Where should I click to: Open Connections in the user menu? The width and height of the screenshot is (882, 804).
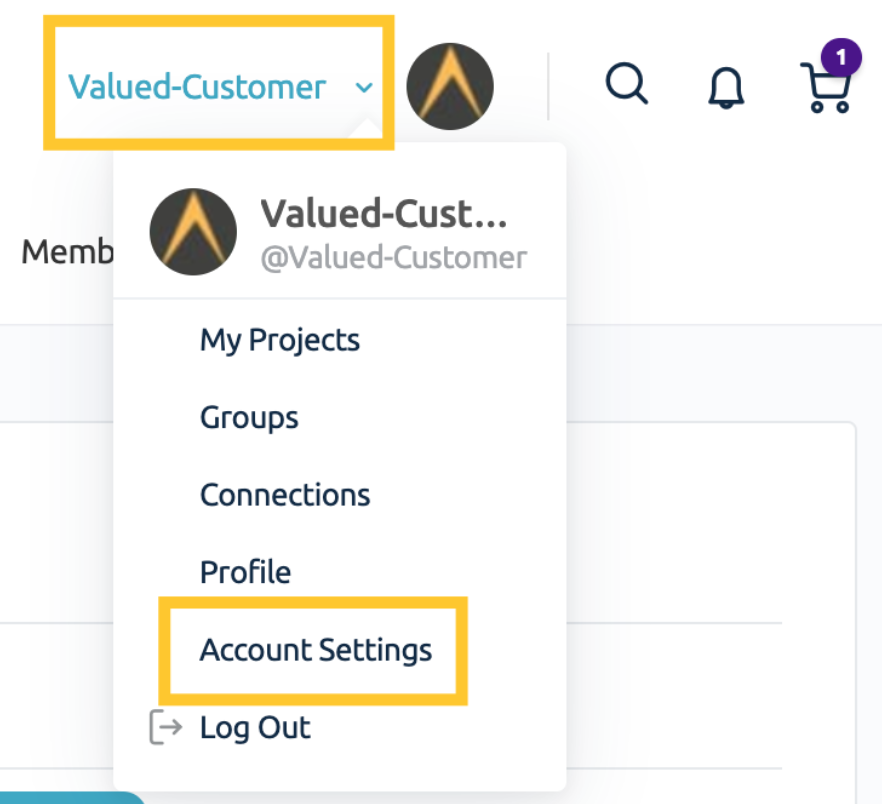coord(285,495)
